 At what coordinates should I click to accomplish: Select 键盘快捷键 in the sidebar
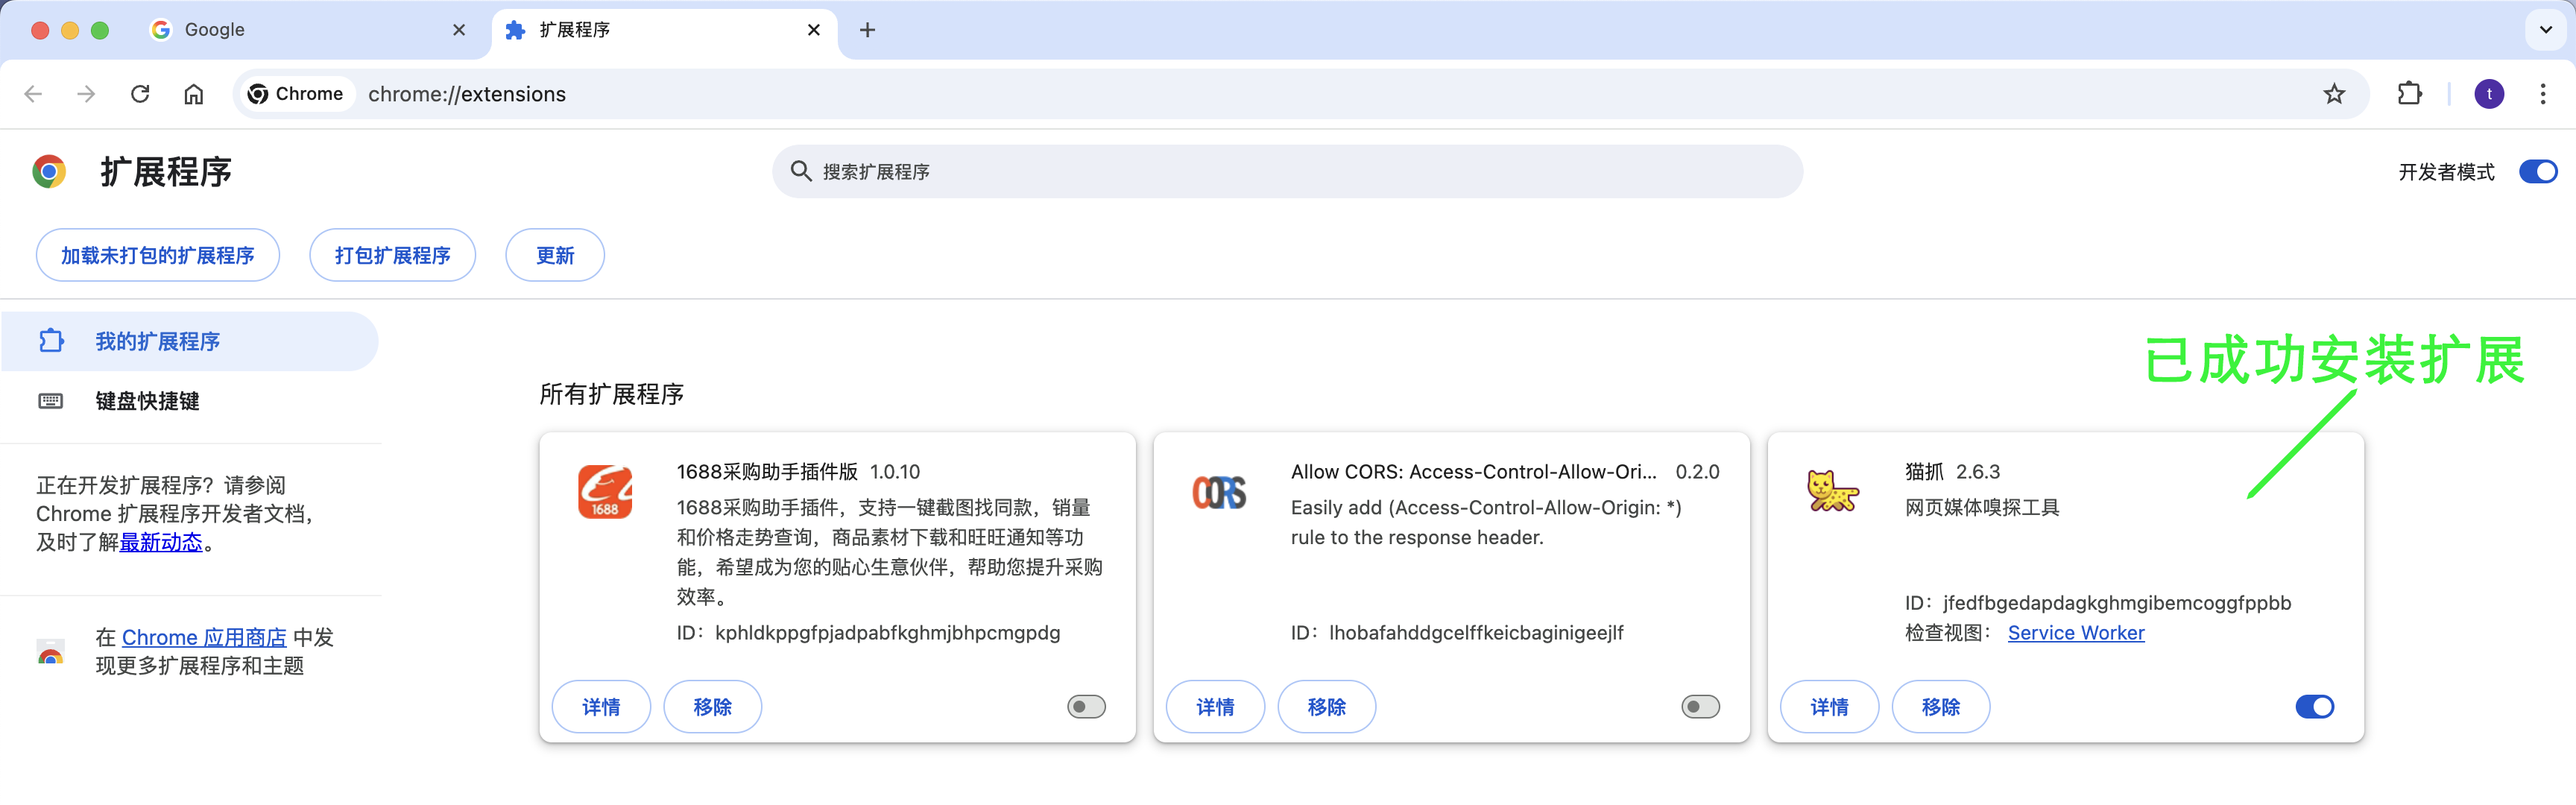[147, 401]
